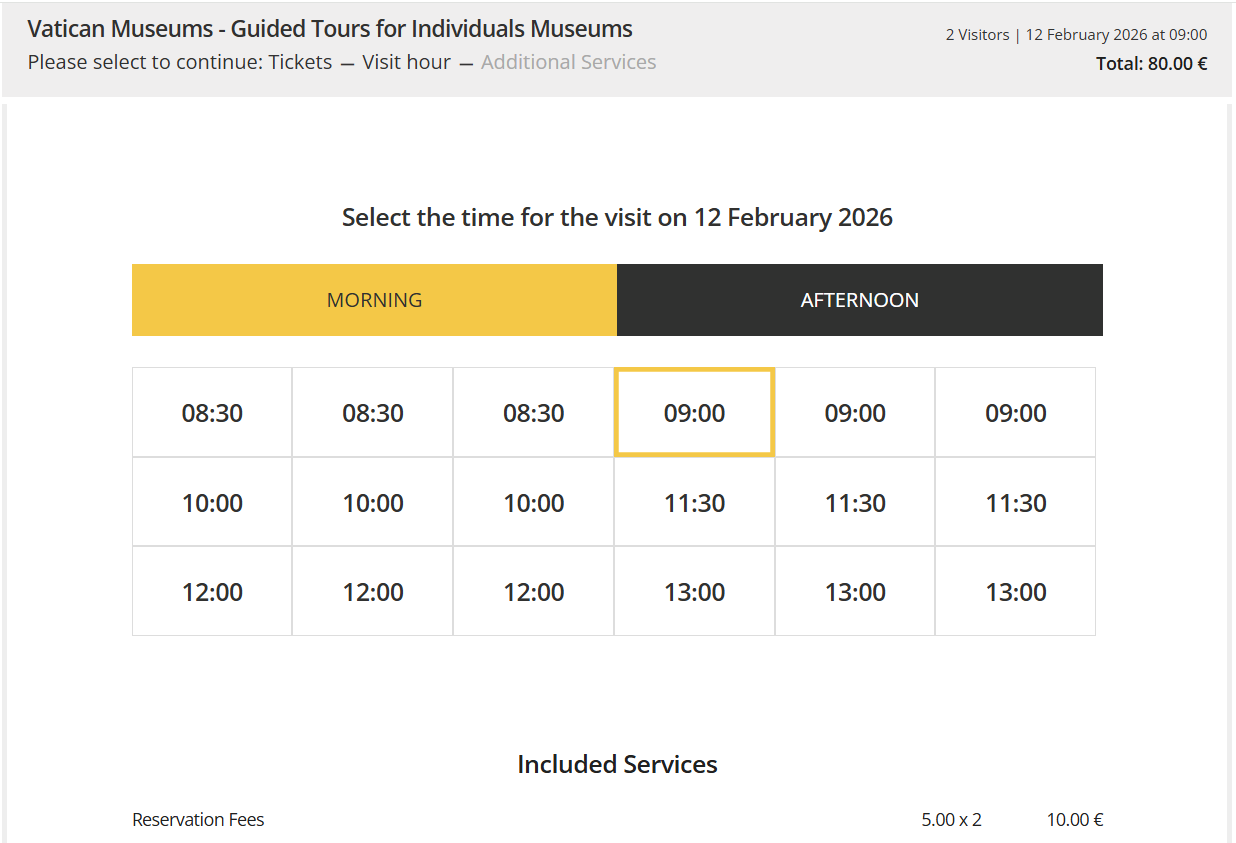Choose the rightmost 13:00 time slot
Viewport: 1236px width, 843px height.
[x=1016, y=592]
